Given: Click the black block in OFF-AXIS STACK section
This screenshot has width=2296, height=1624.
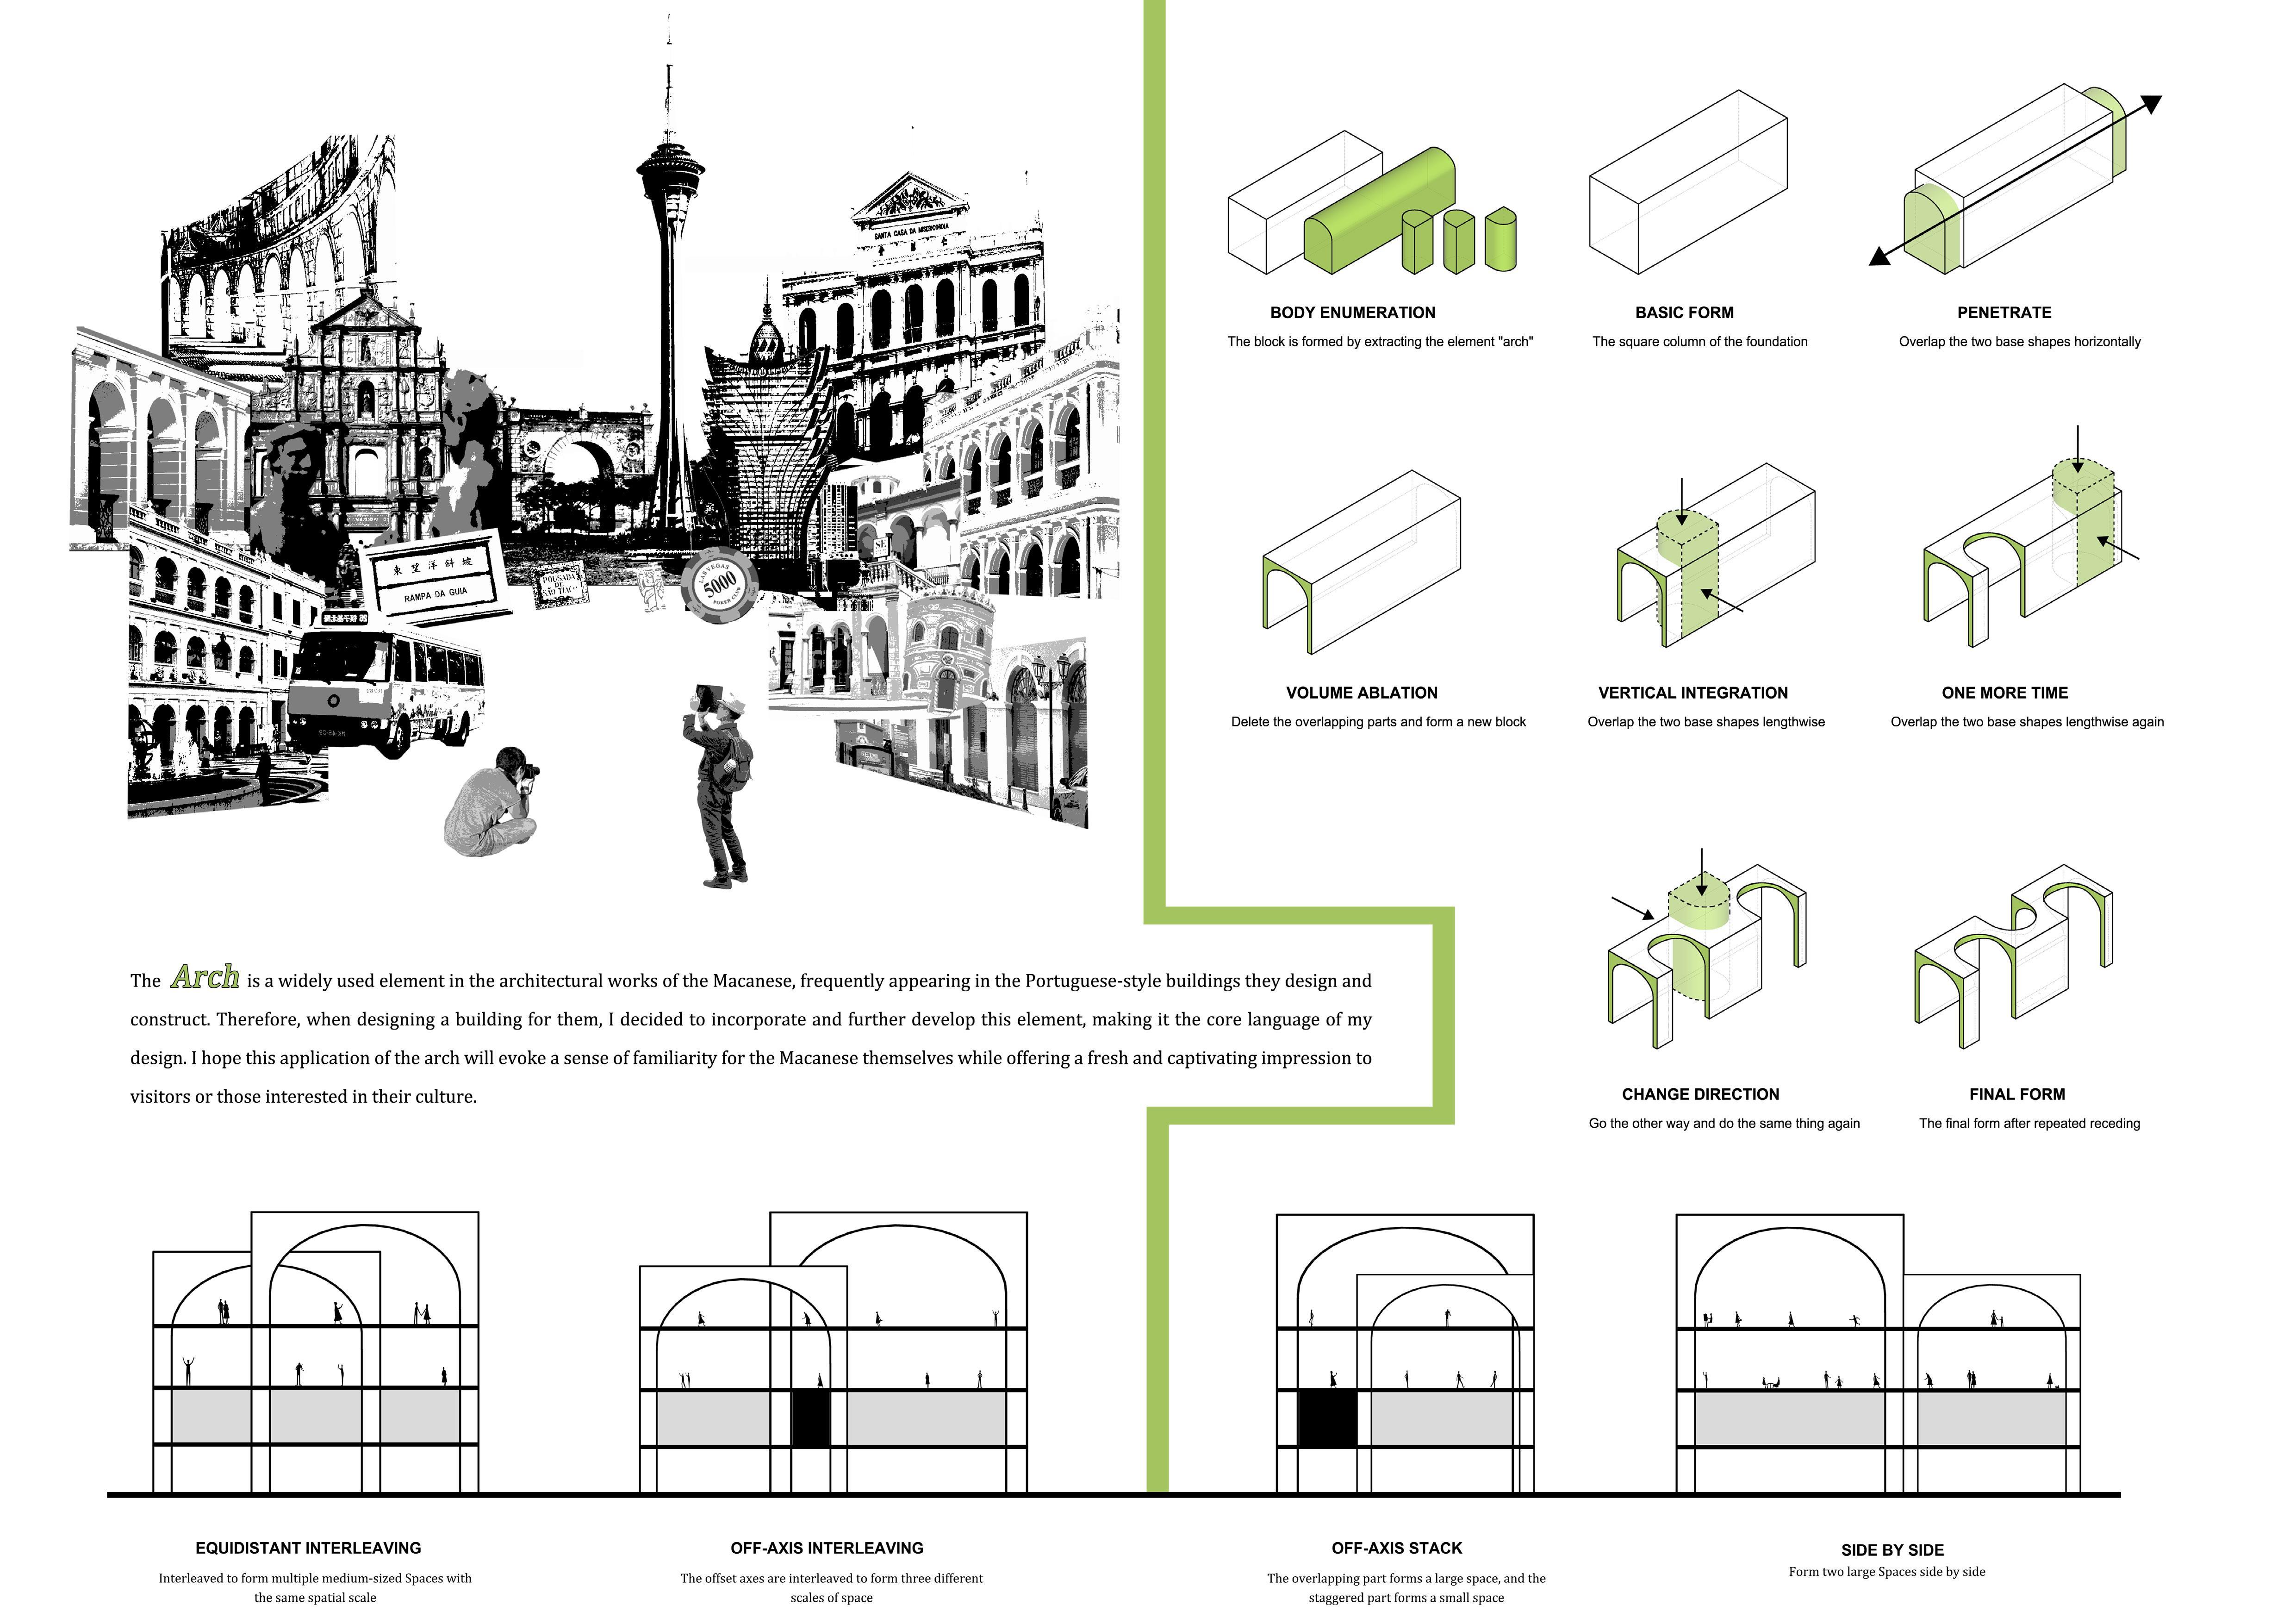Looking at the screenshot, I should tap(1327, 1418).
